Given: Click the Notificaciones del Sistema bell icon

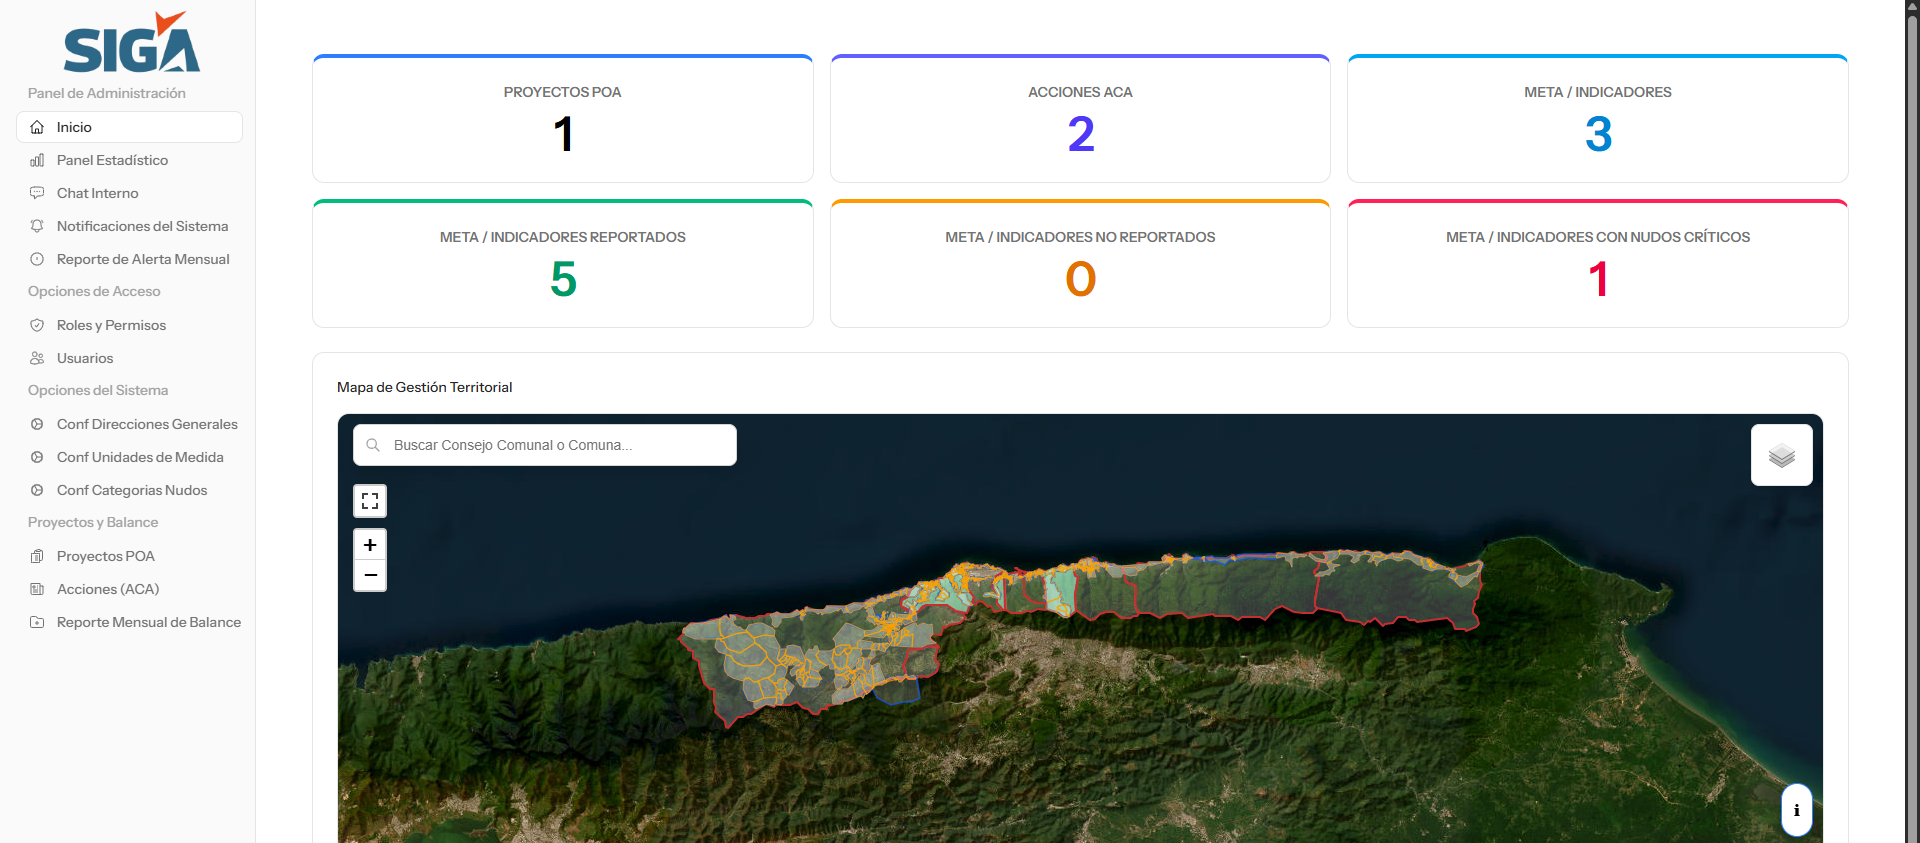Looking at the screenshot, I should [x=37, y=226].
